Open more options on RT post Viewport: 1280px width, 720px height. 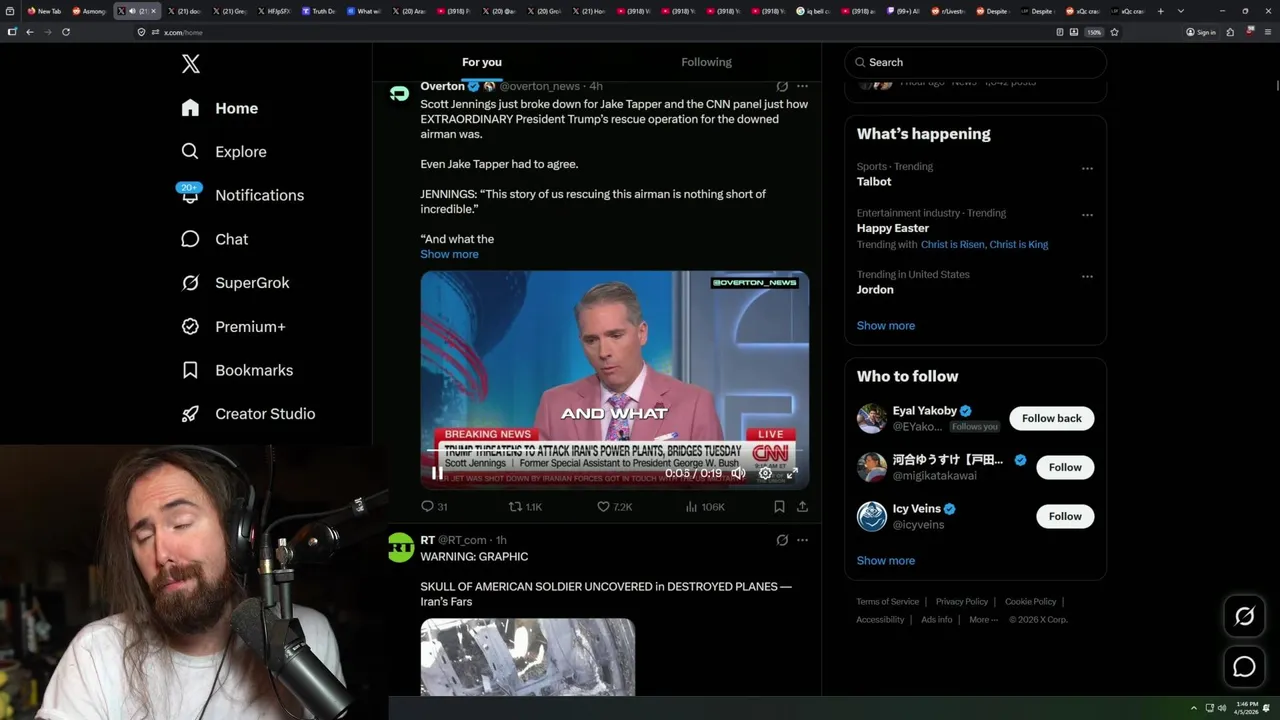tap(802, 540)
